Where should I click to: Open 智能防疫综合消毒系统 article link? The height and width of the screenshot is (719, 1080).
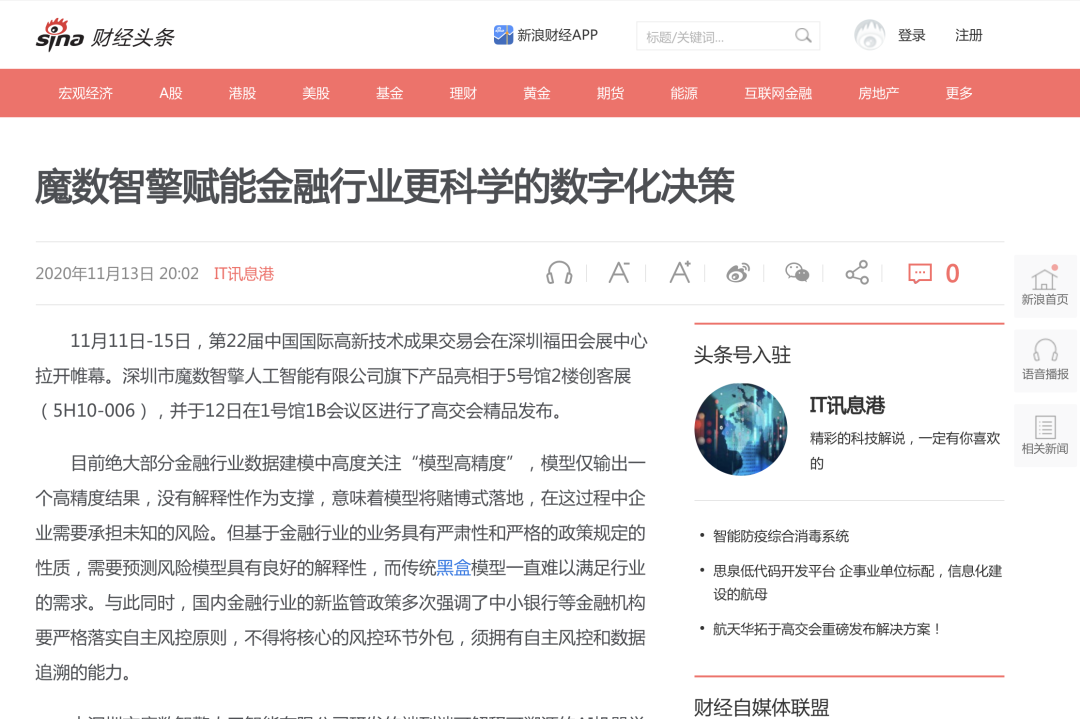[781, 536]
